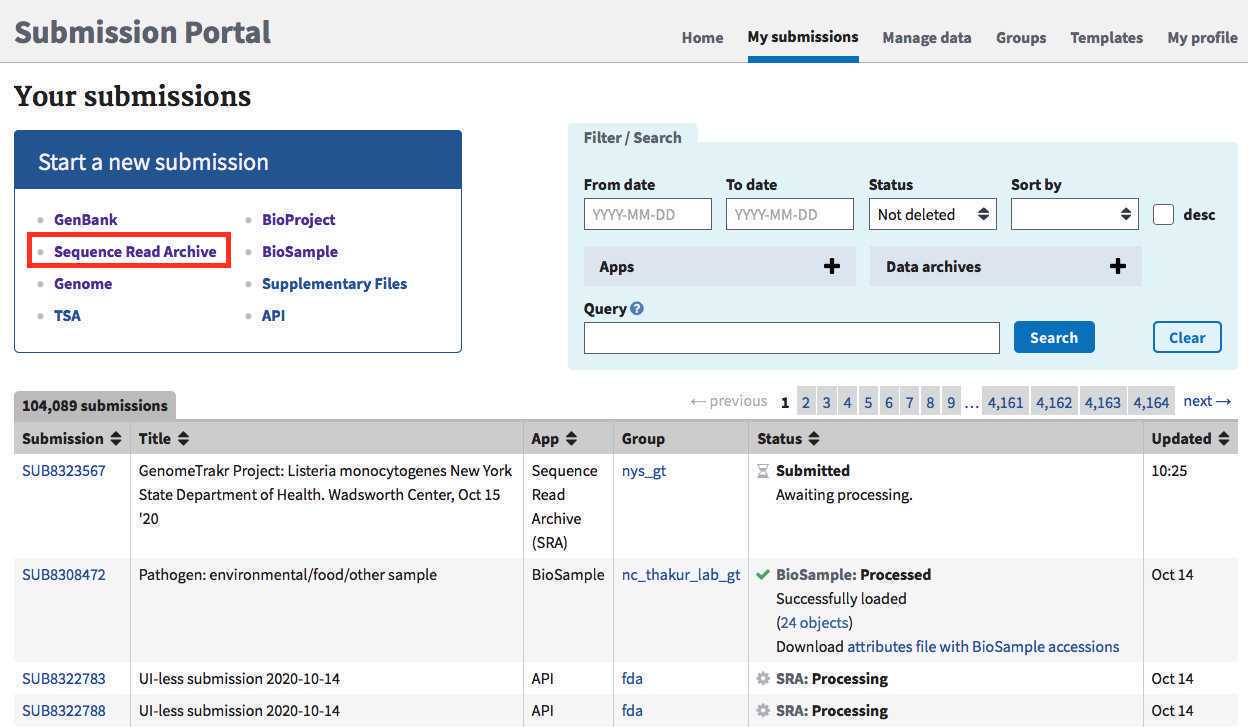The height and width of the screenshot is (727, 1248).
Task: Start a Sequence Read Archive submission
Action: (135, 251)
